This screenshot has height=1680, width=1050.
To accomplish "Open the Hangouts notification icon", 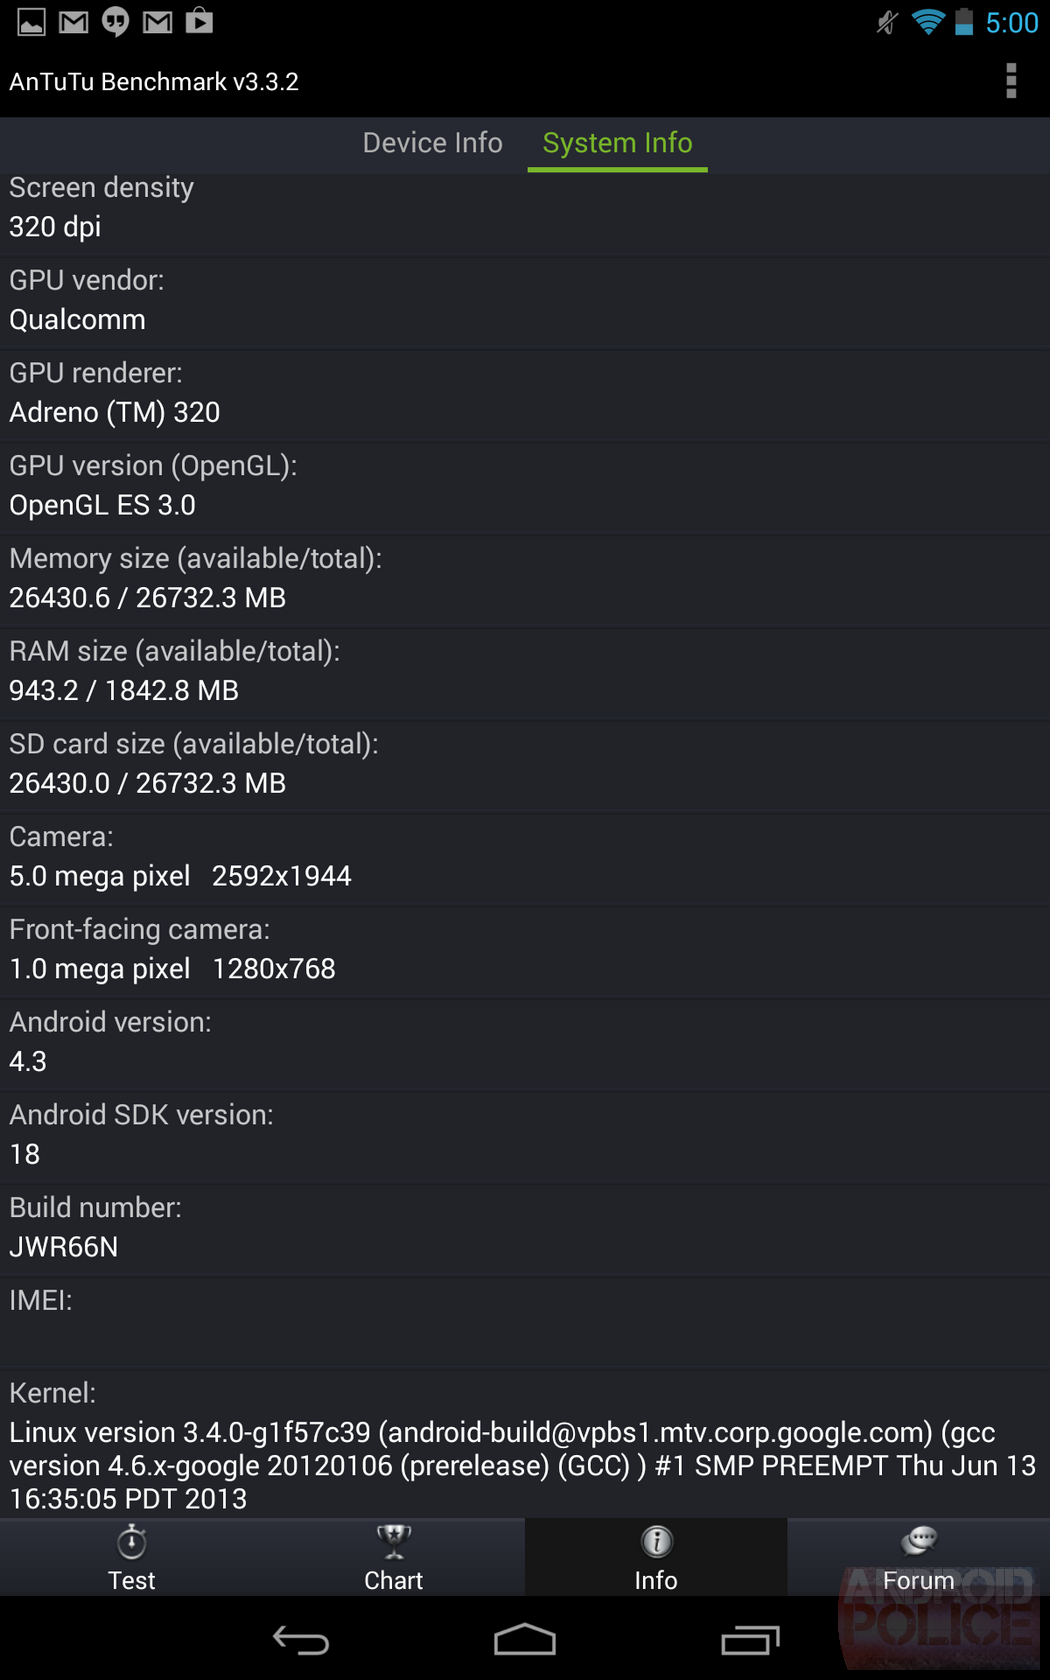I will pos(115,22).
